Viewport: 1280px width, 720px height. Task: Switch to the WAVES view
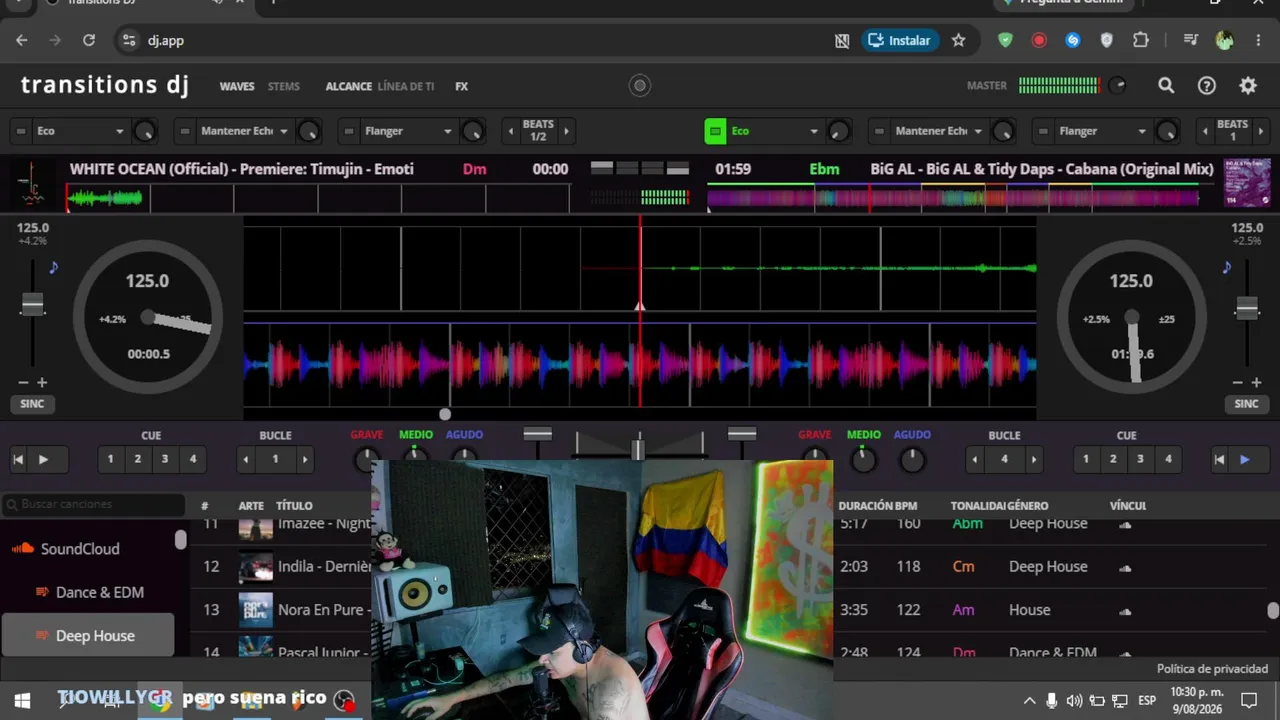click(x=237, y=87)
